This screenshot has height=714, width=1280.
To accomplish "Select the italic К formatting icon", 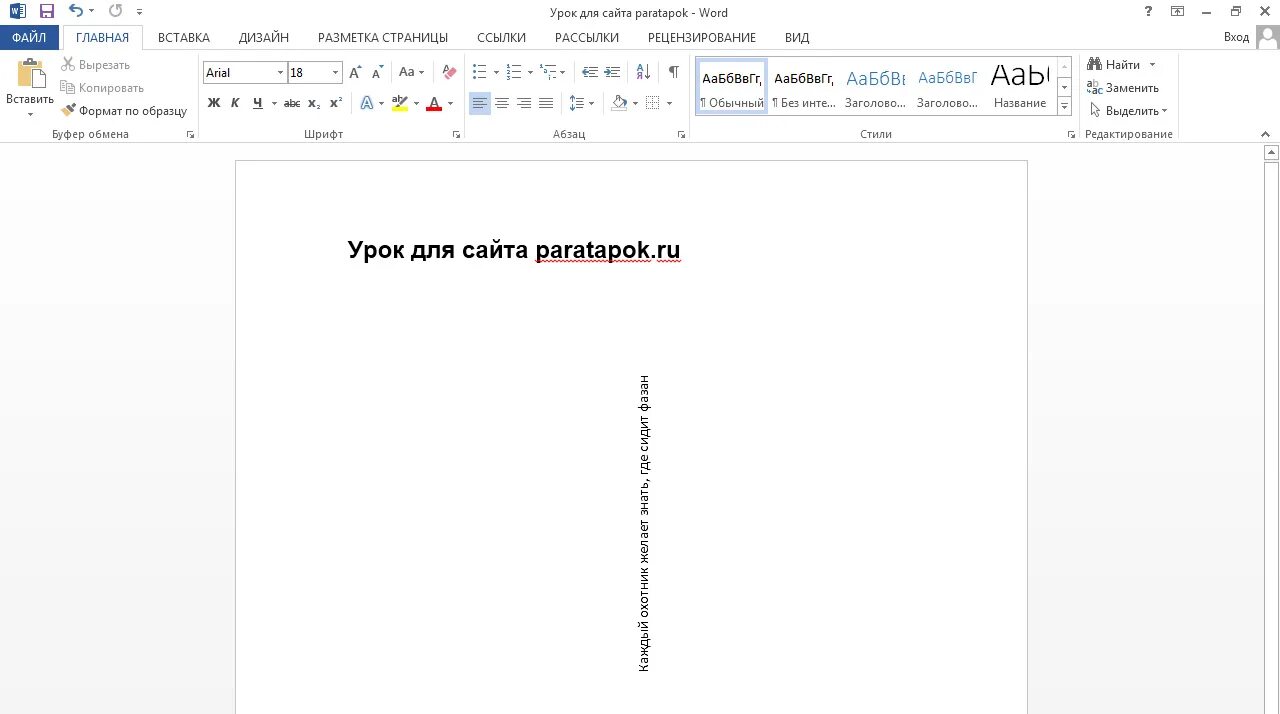I will pos(234,103).
